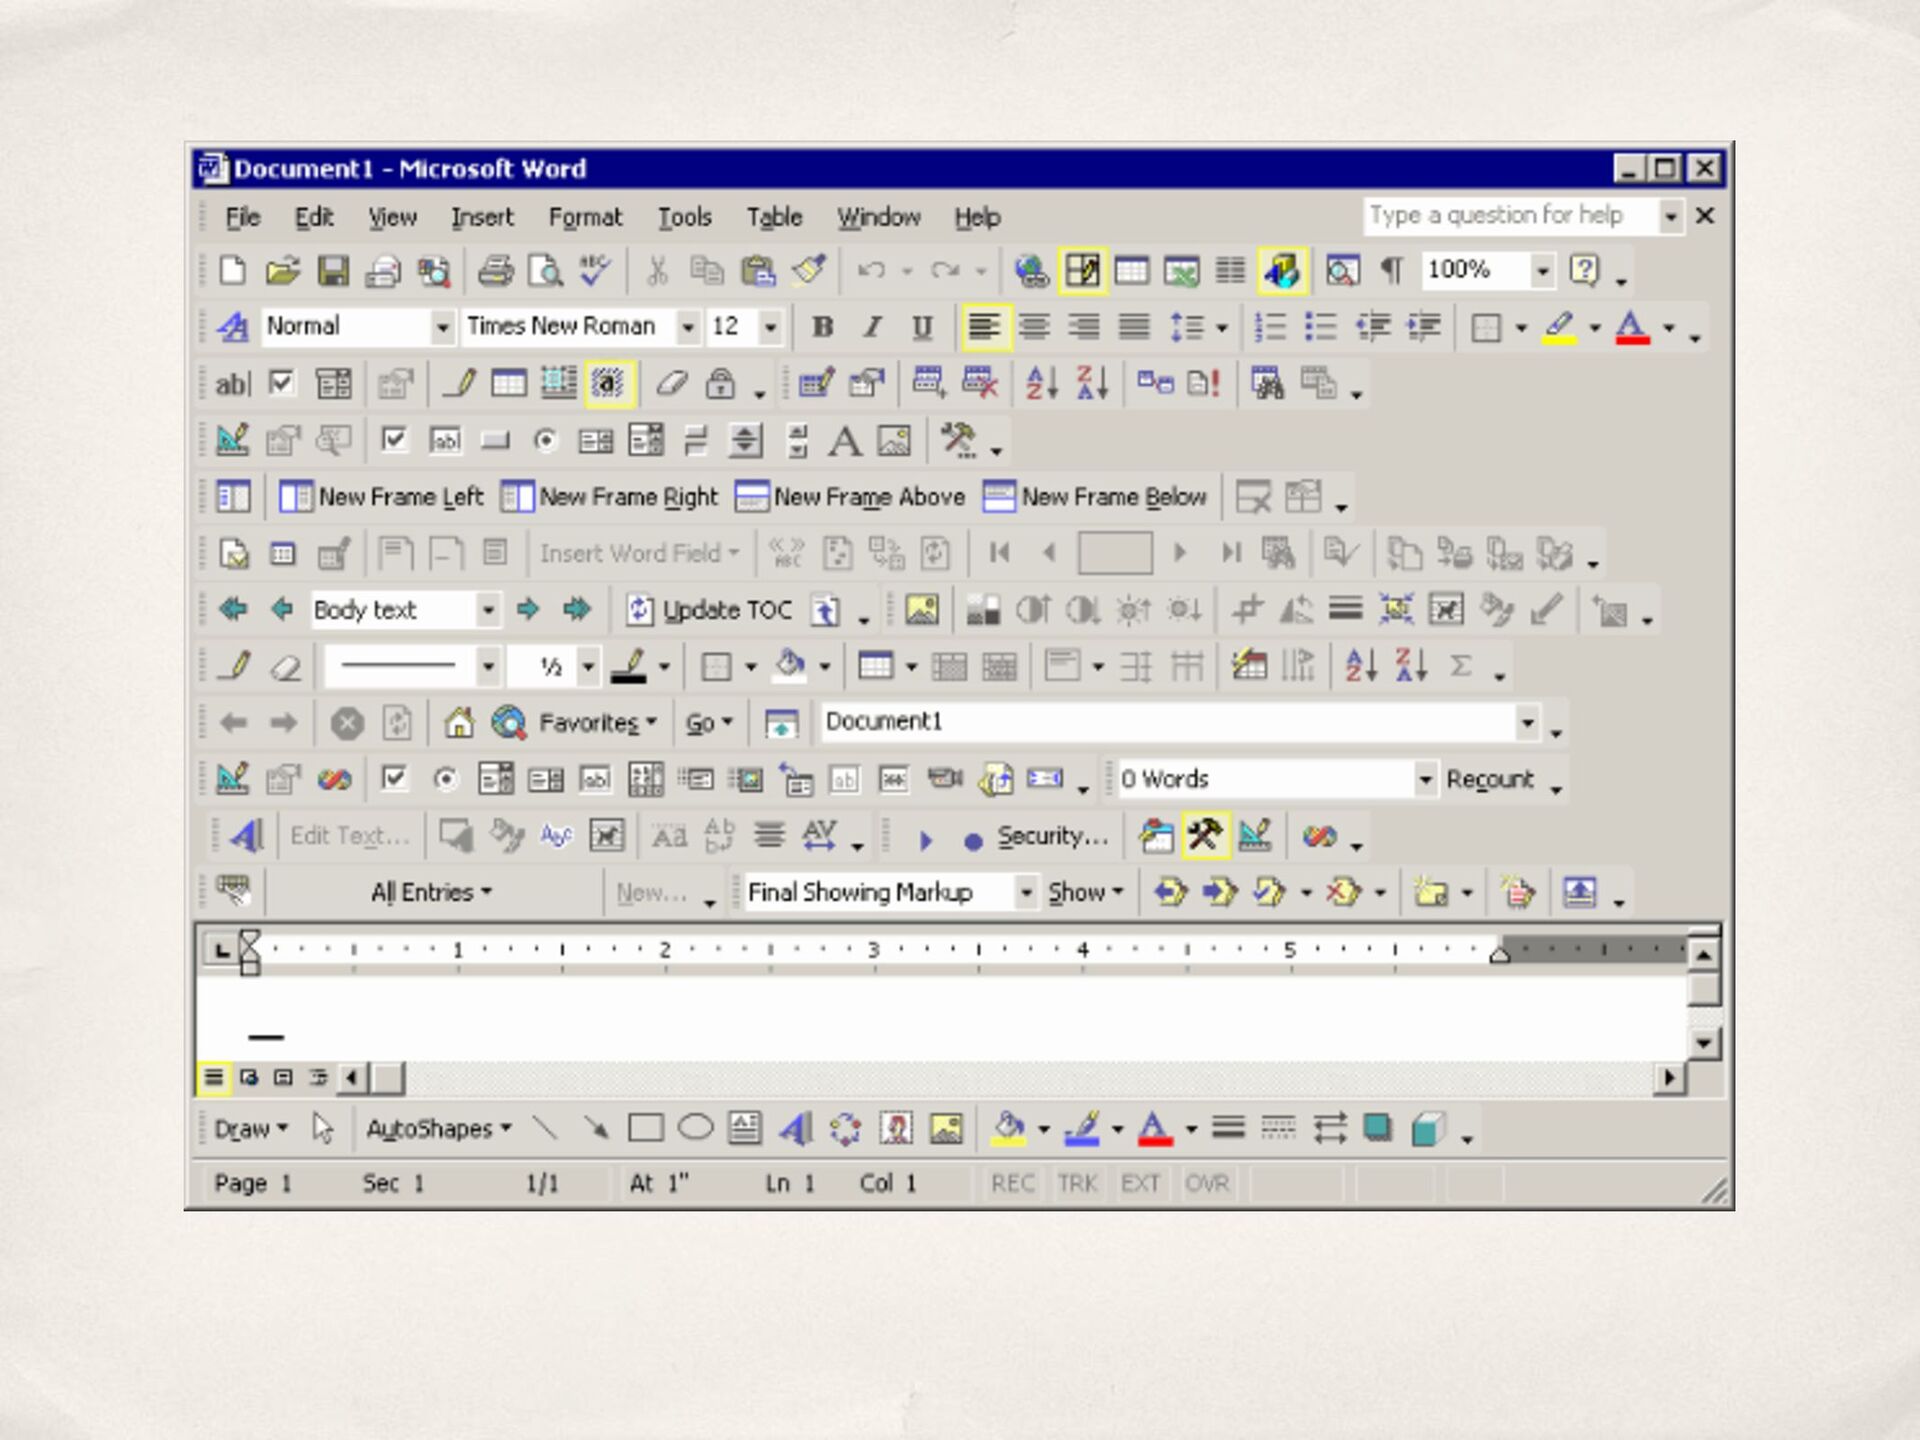The height and width of the screenshot is (1440, 1920).
Task: Click Check Box control in Control Toolbox
Action: [x=395, y=440]
